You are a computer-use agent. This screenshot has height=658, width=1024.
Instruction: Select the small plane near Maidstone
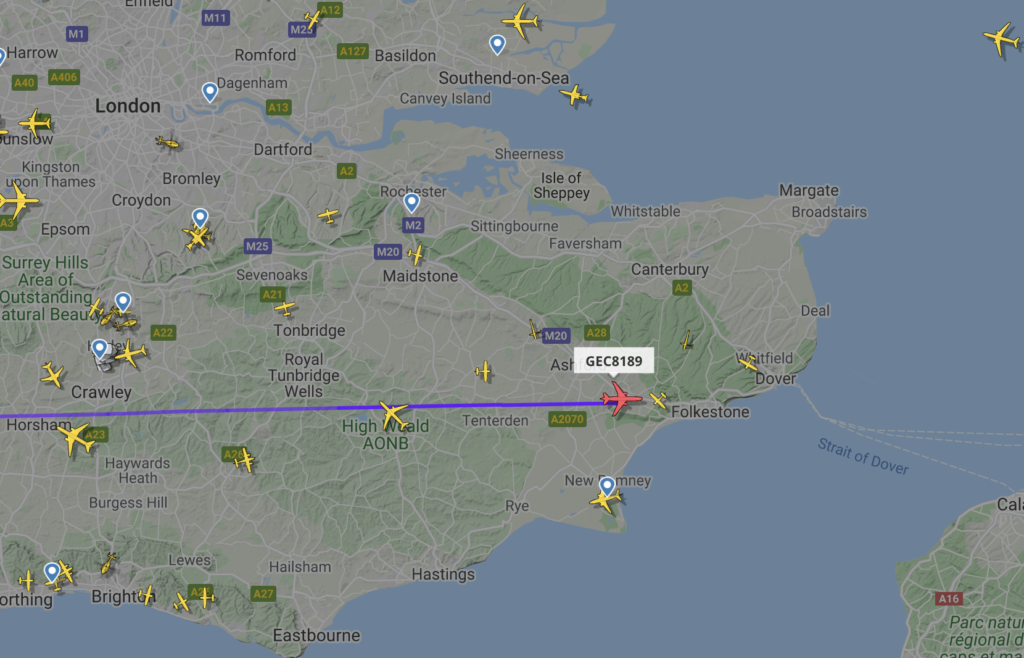[x=415, y=254]
